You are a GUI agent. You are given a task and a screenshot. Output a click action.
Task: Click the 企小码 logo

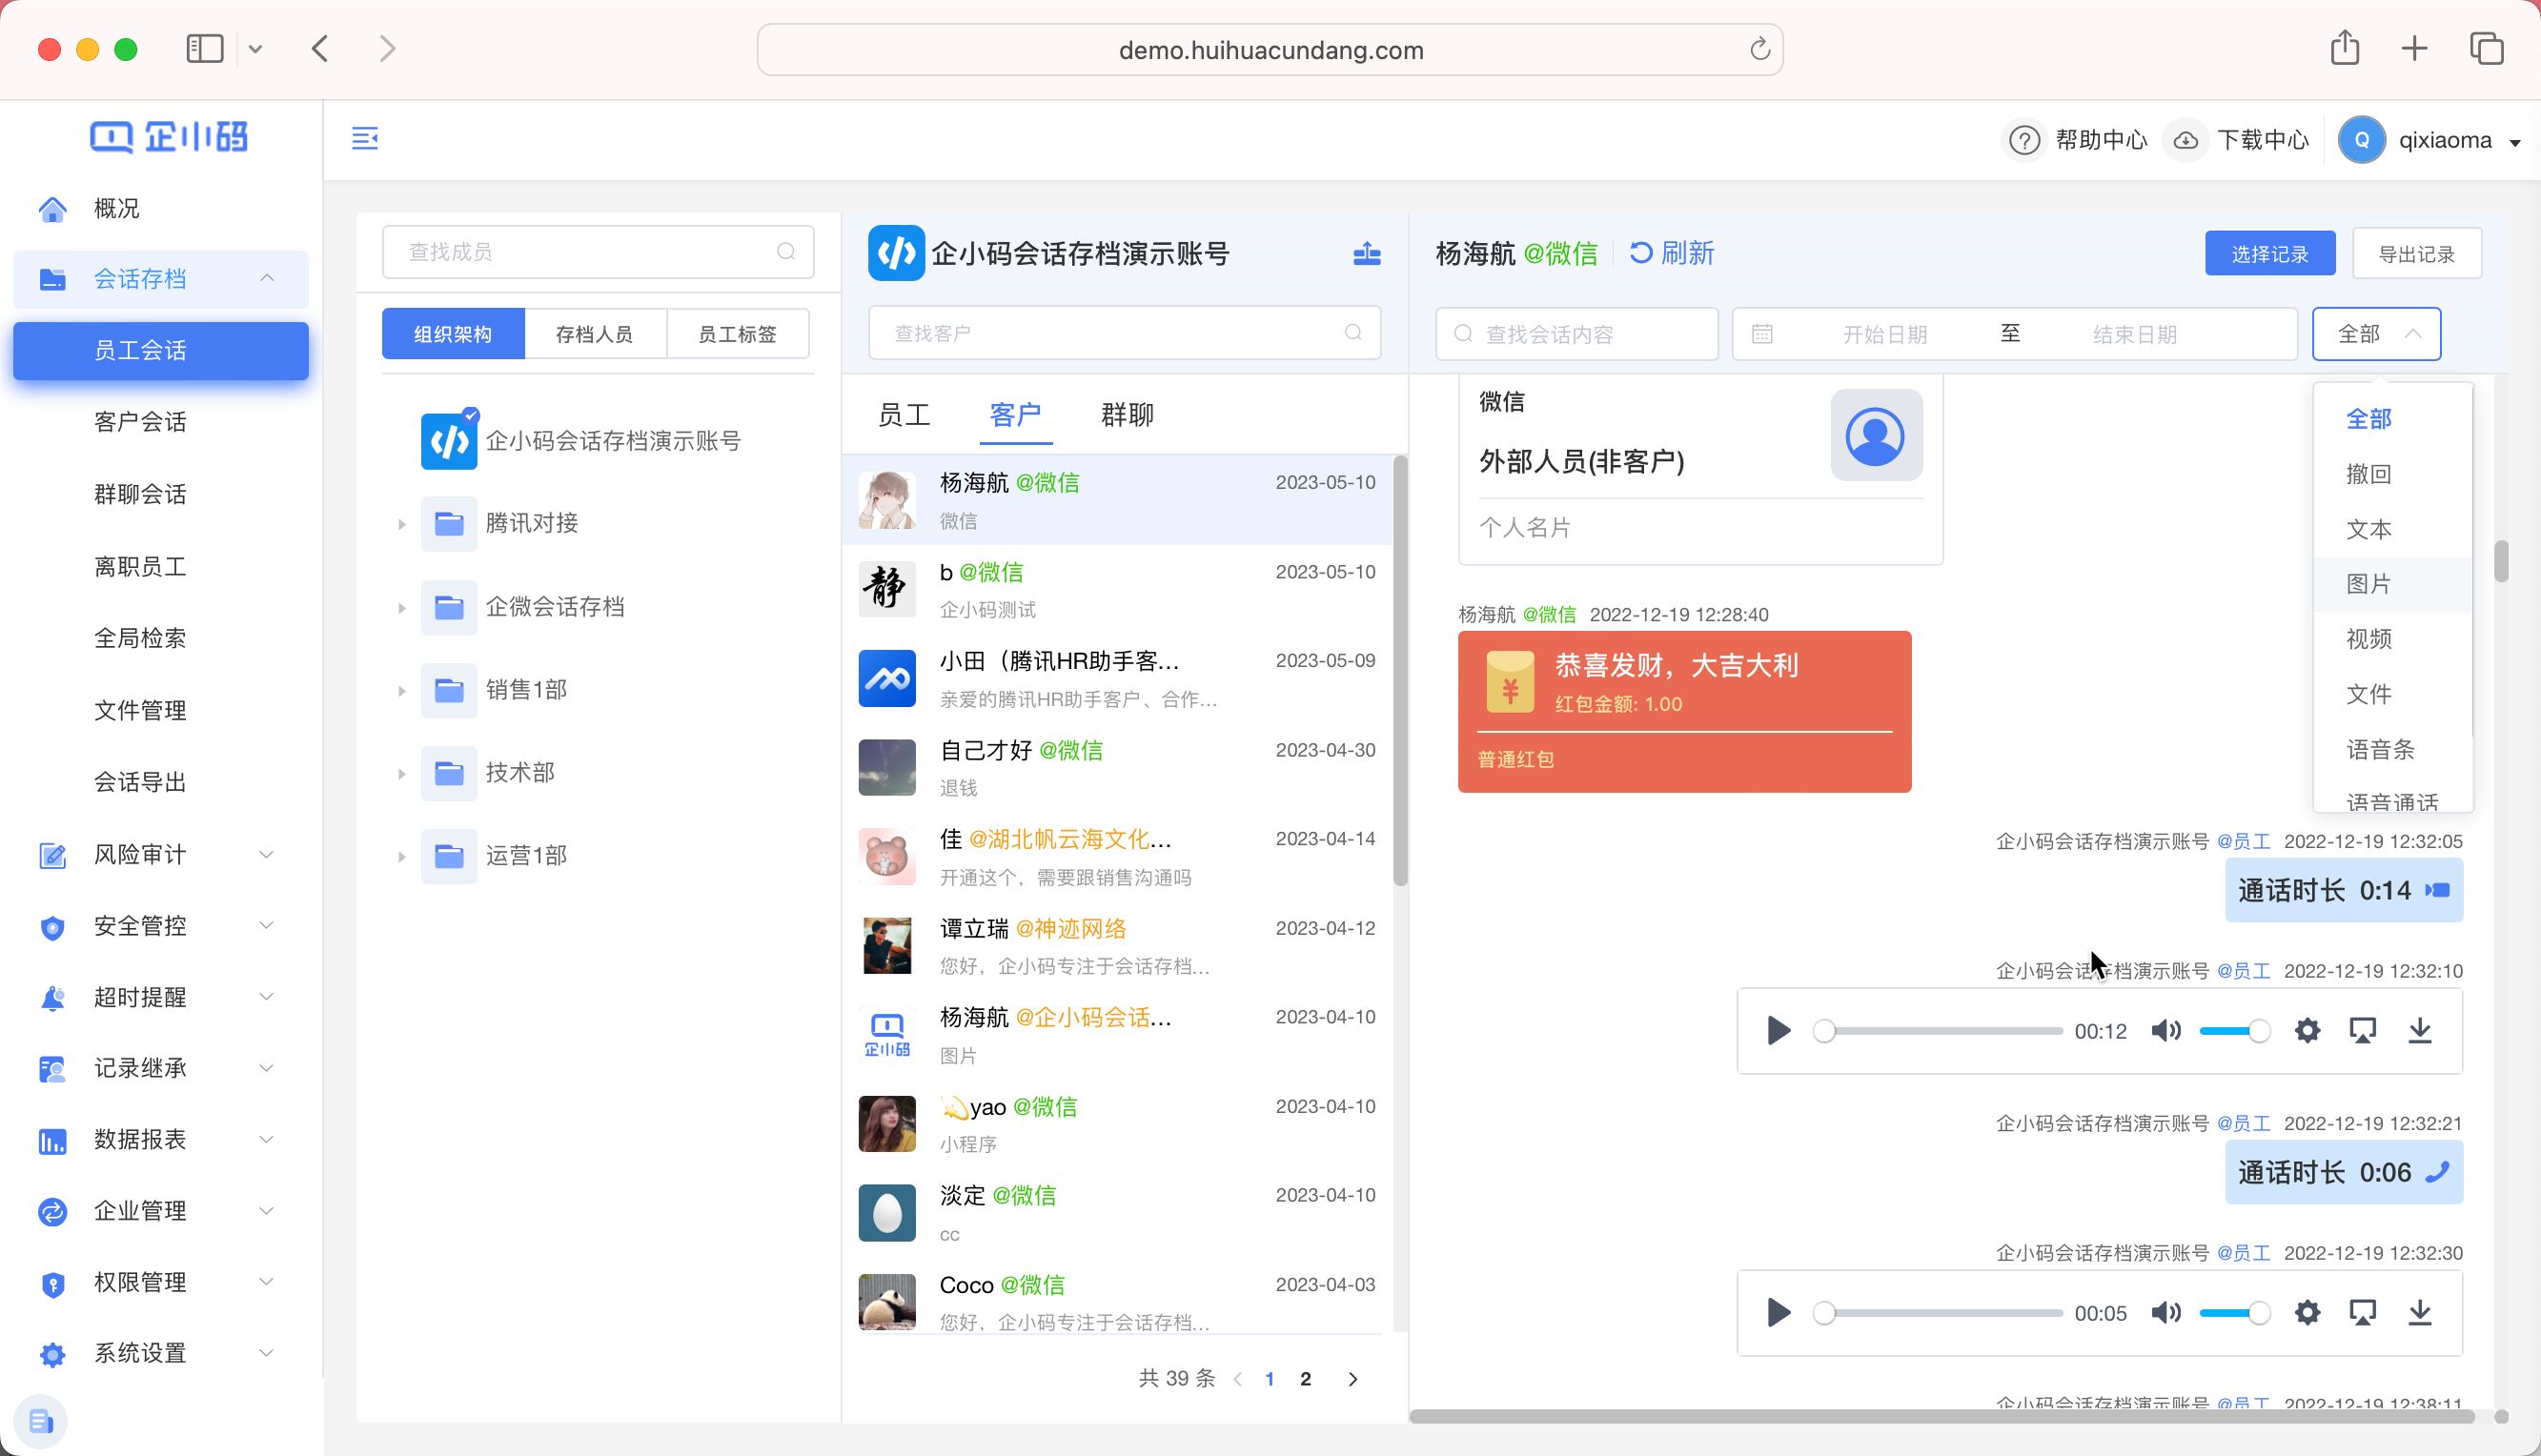(169, 137)
